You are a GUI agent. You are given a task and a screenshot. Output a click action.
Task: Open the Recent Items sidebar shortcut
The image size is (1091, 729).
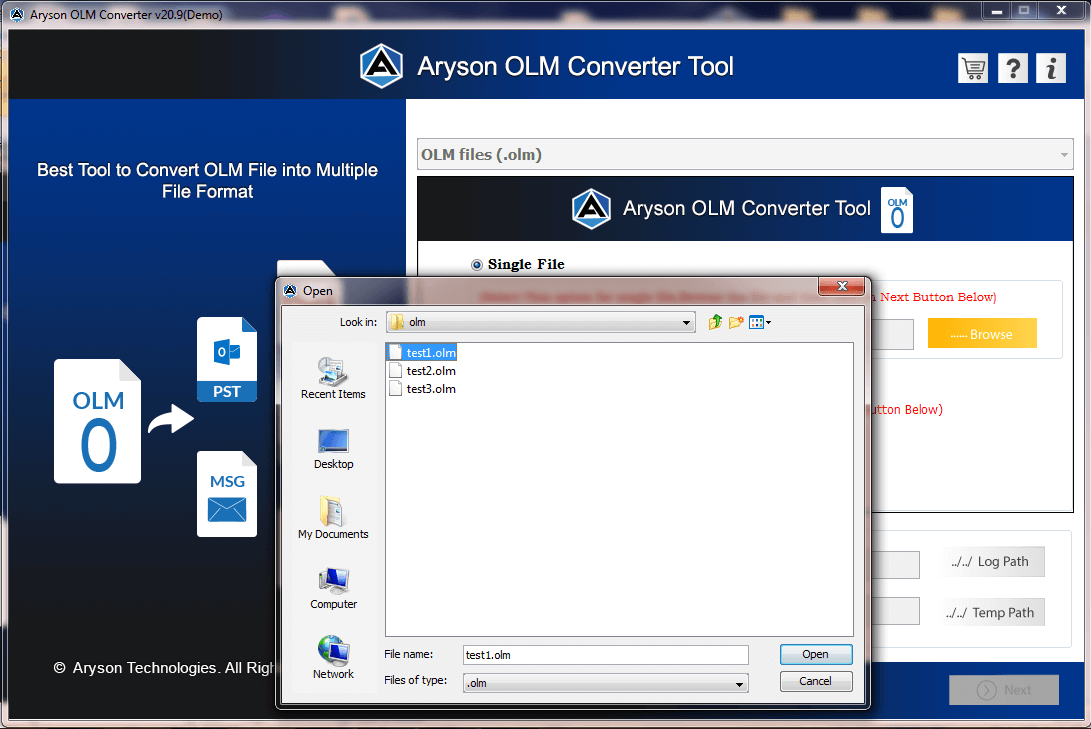tap(333, 376)
